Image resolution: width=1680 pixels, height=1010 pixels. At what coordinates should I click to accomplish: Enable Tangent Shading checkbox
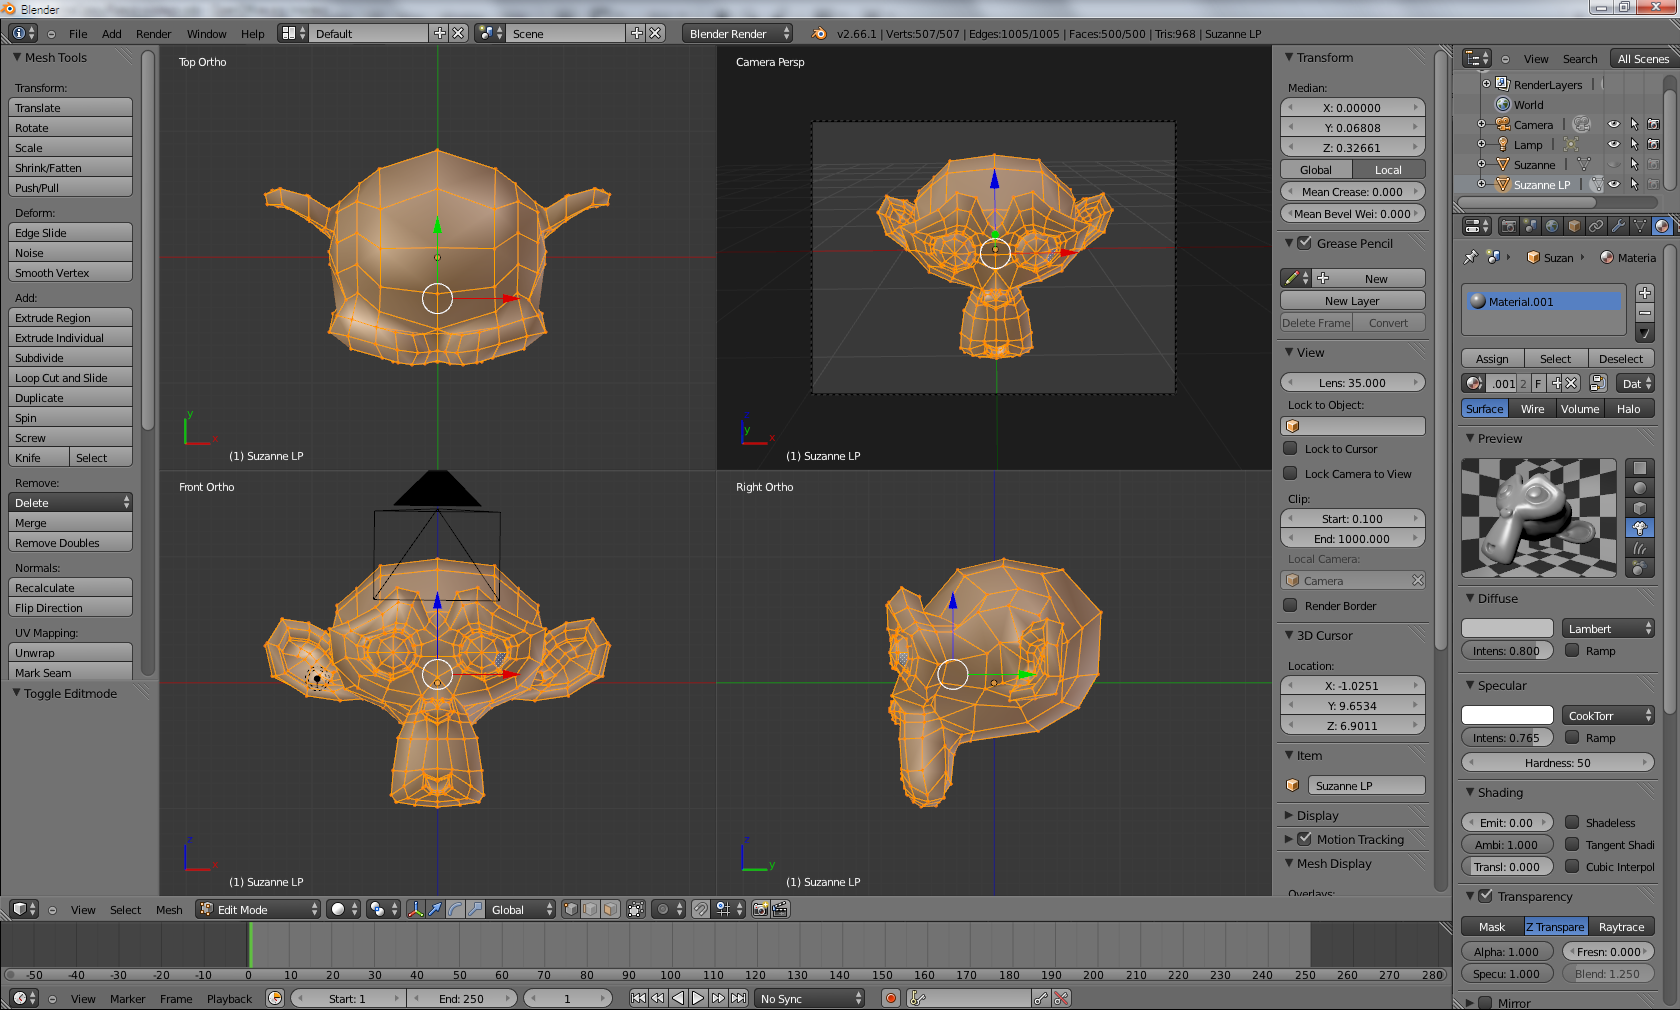click(x=1572, y=845)
